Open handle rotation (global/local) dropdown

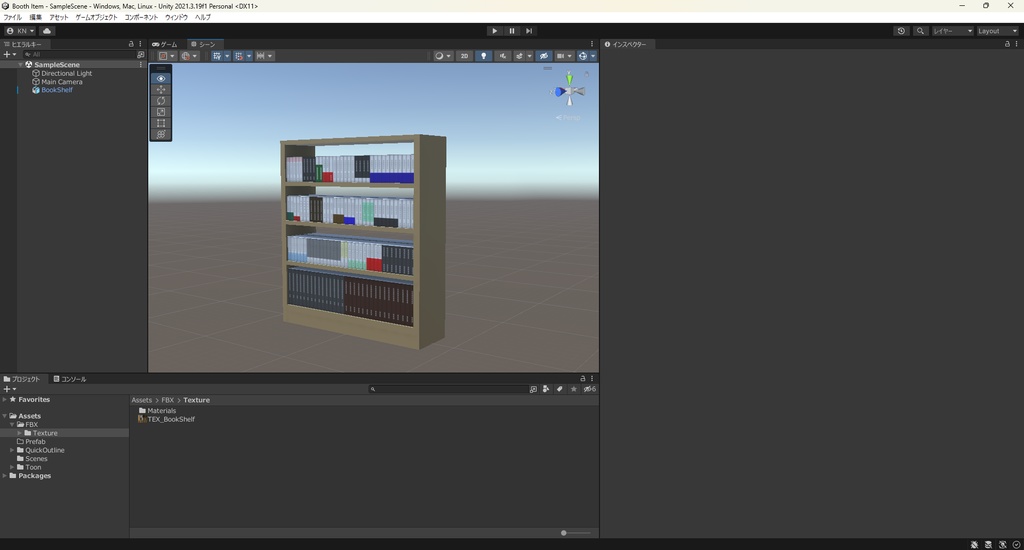coord(189,56)
